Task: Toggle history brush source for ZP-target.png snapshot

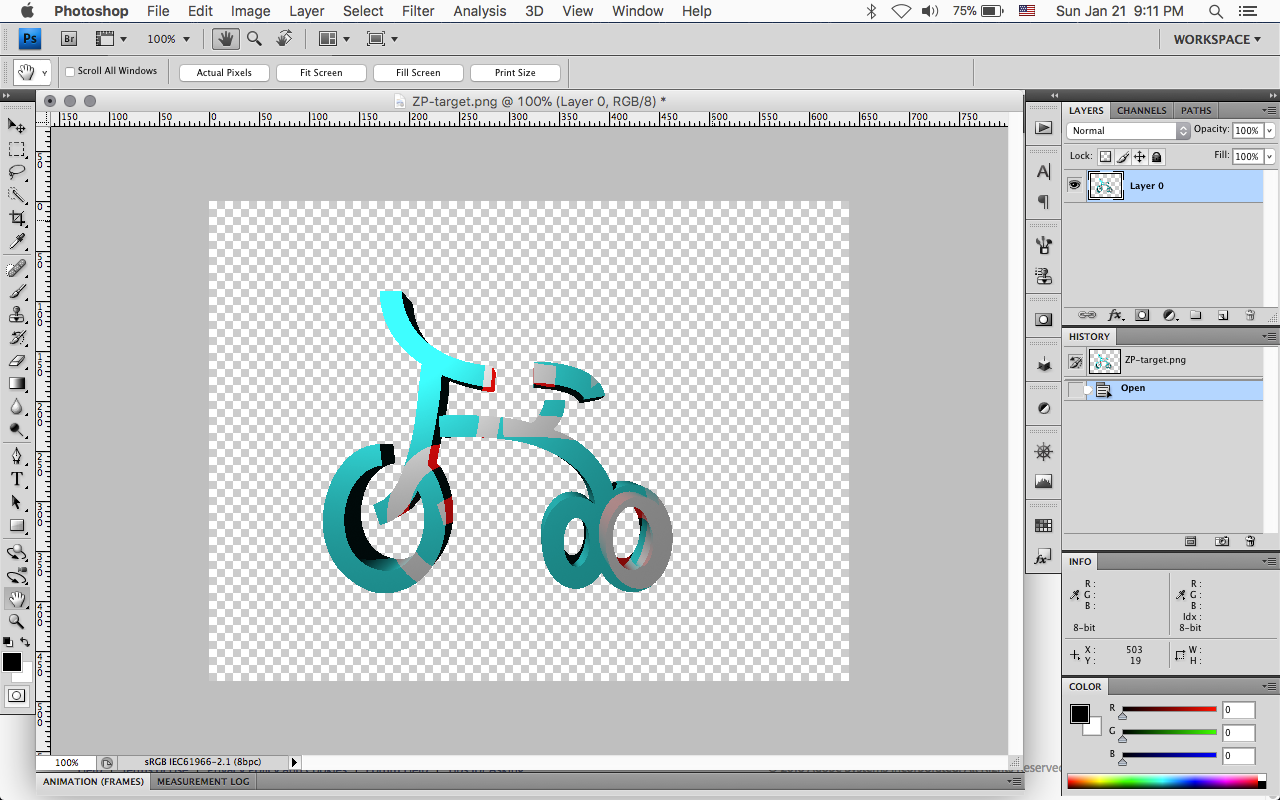Action: tap(1075, 361)
